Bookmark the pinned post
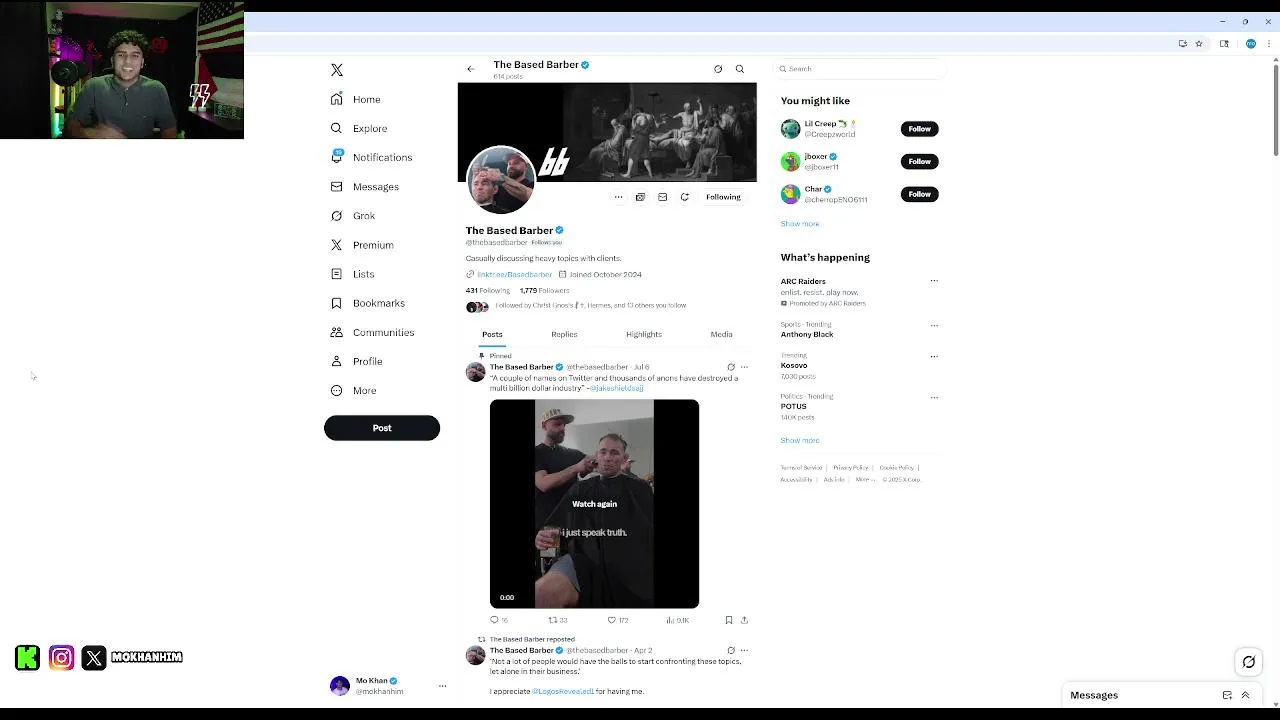The width and height of the screenshot is (1280, 720). [729, 620]
